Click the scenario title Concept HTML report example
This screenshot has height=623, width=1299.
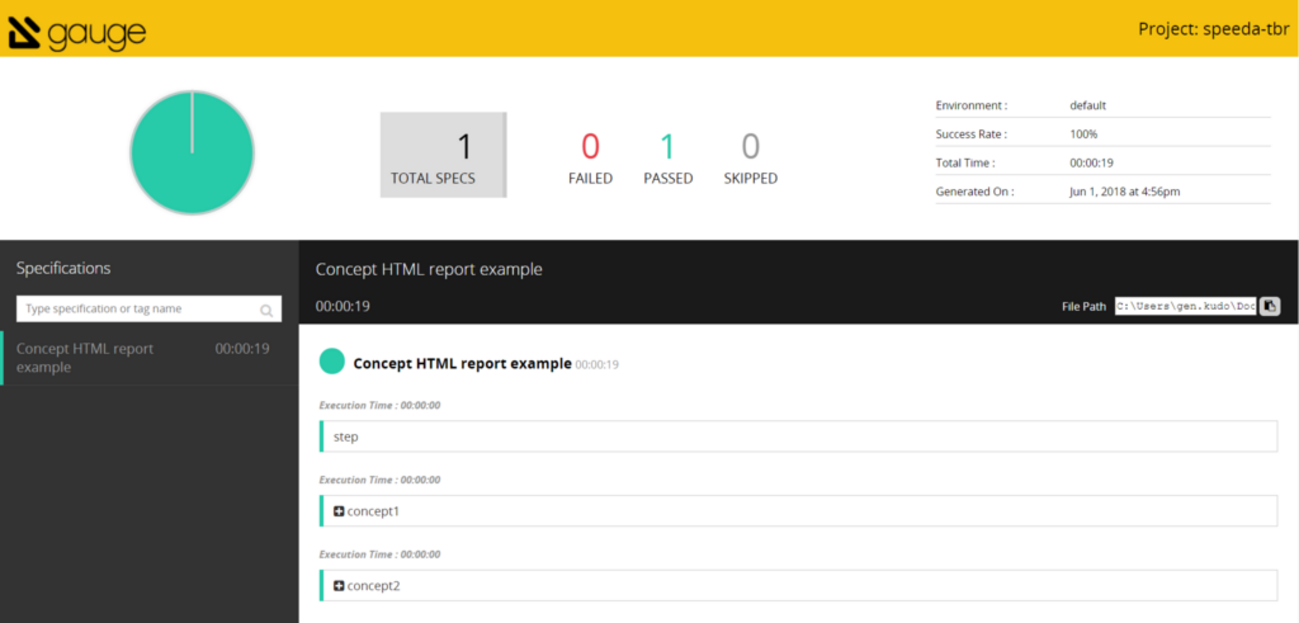click(462, 364)
